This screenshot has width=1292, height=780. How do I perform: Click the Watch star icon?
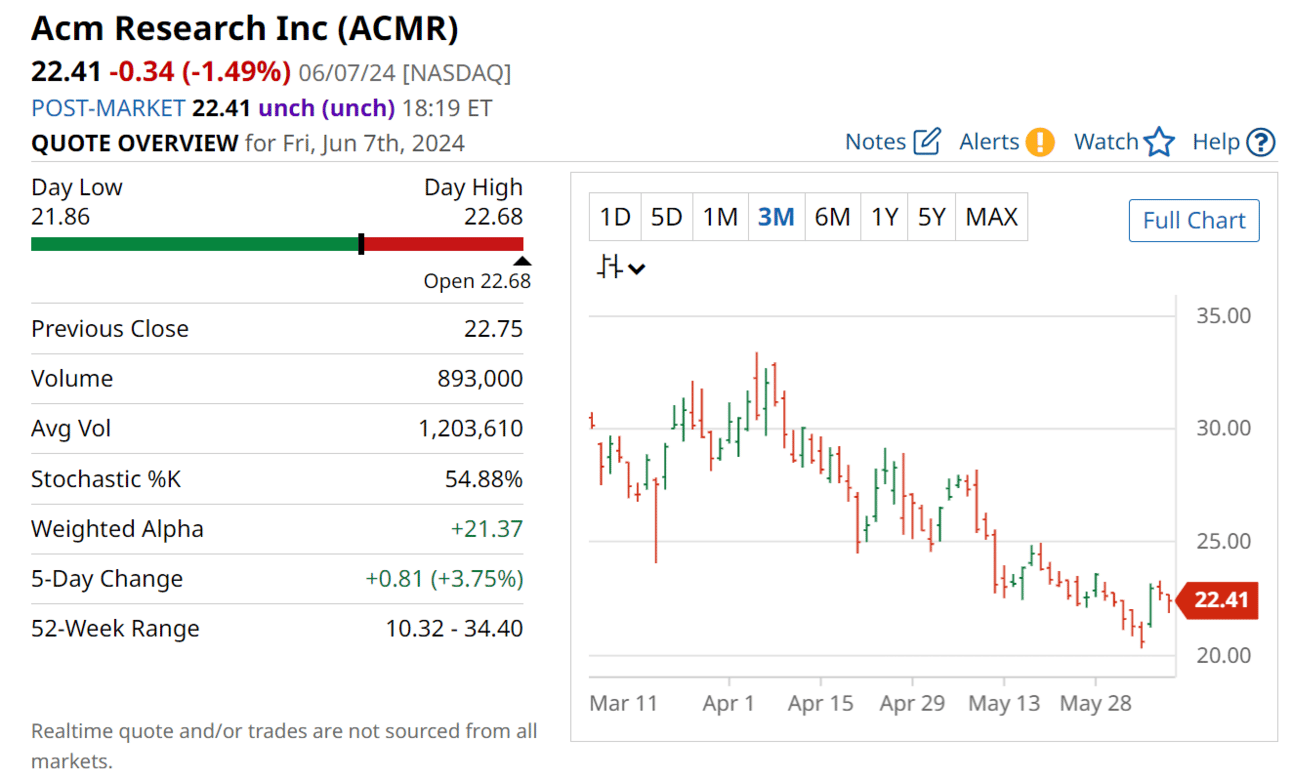tap(1159, 142)
